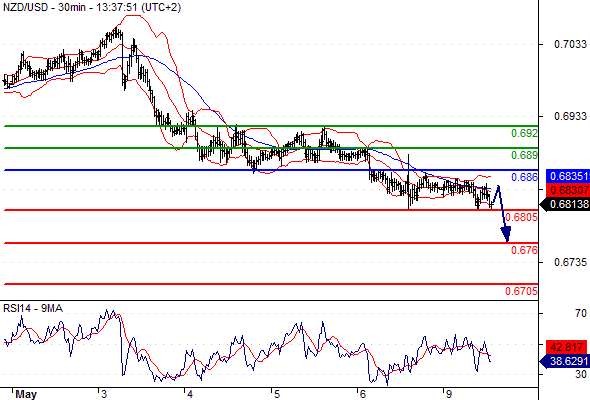The image size is (590, 400).
Task: Select the black 0.68138 current price tag
Action: coord(565,204)
